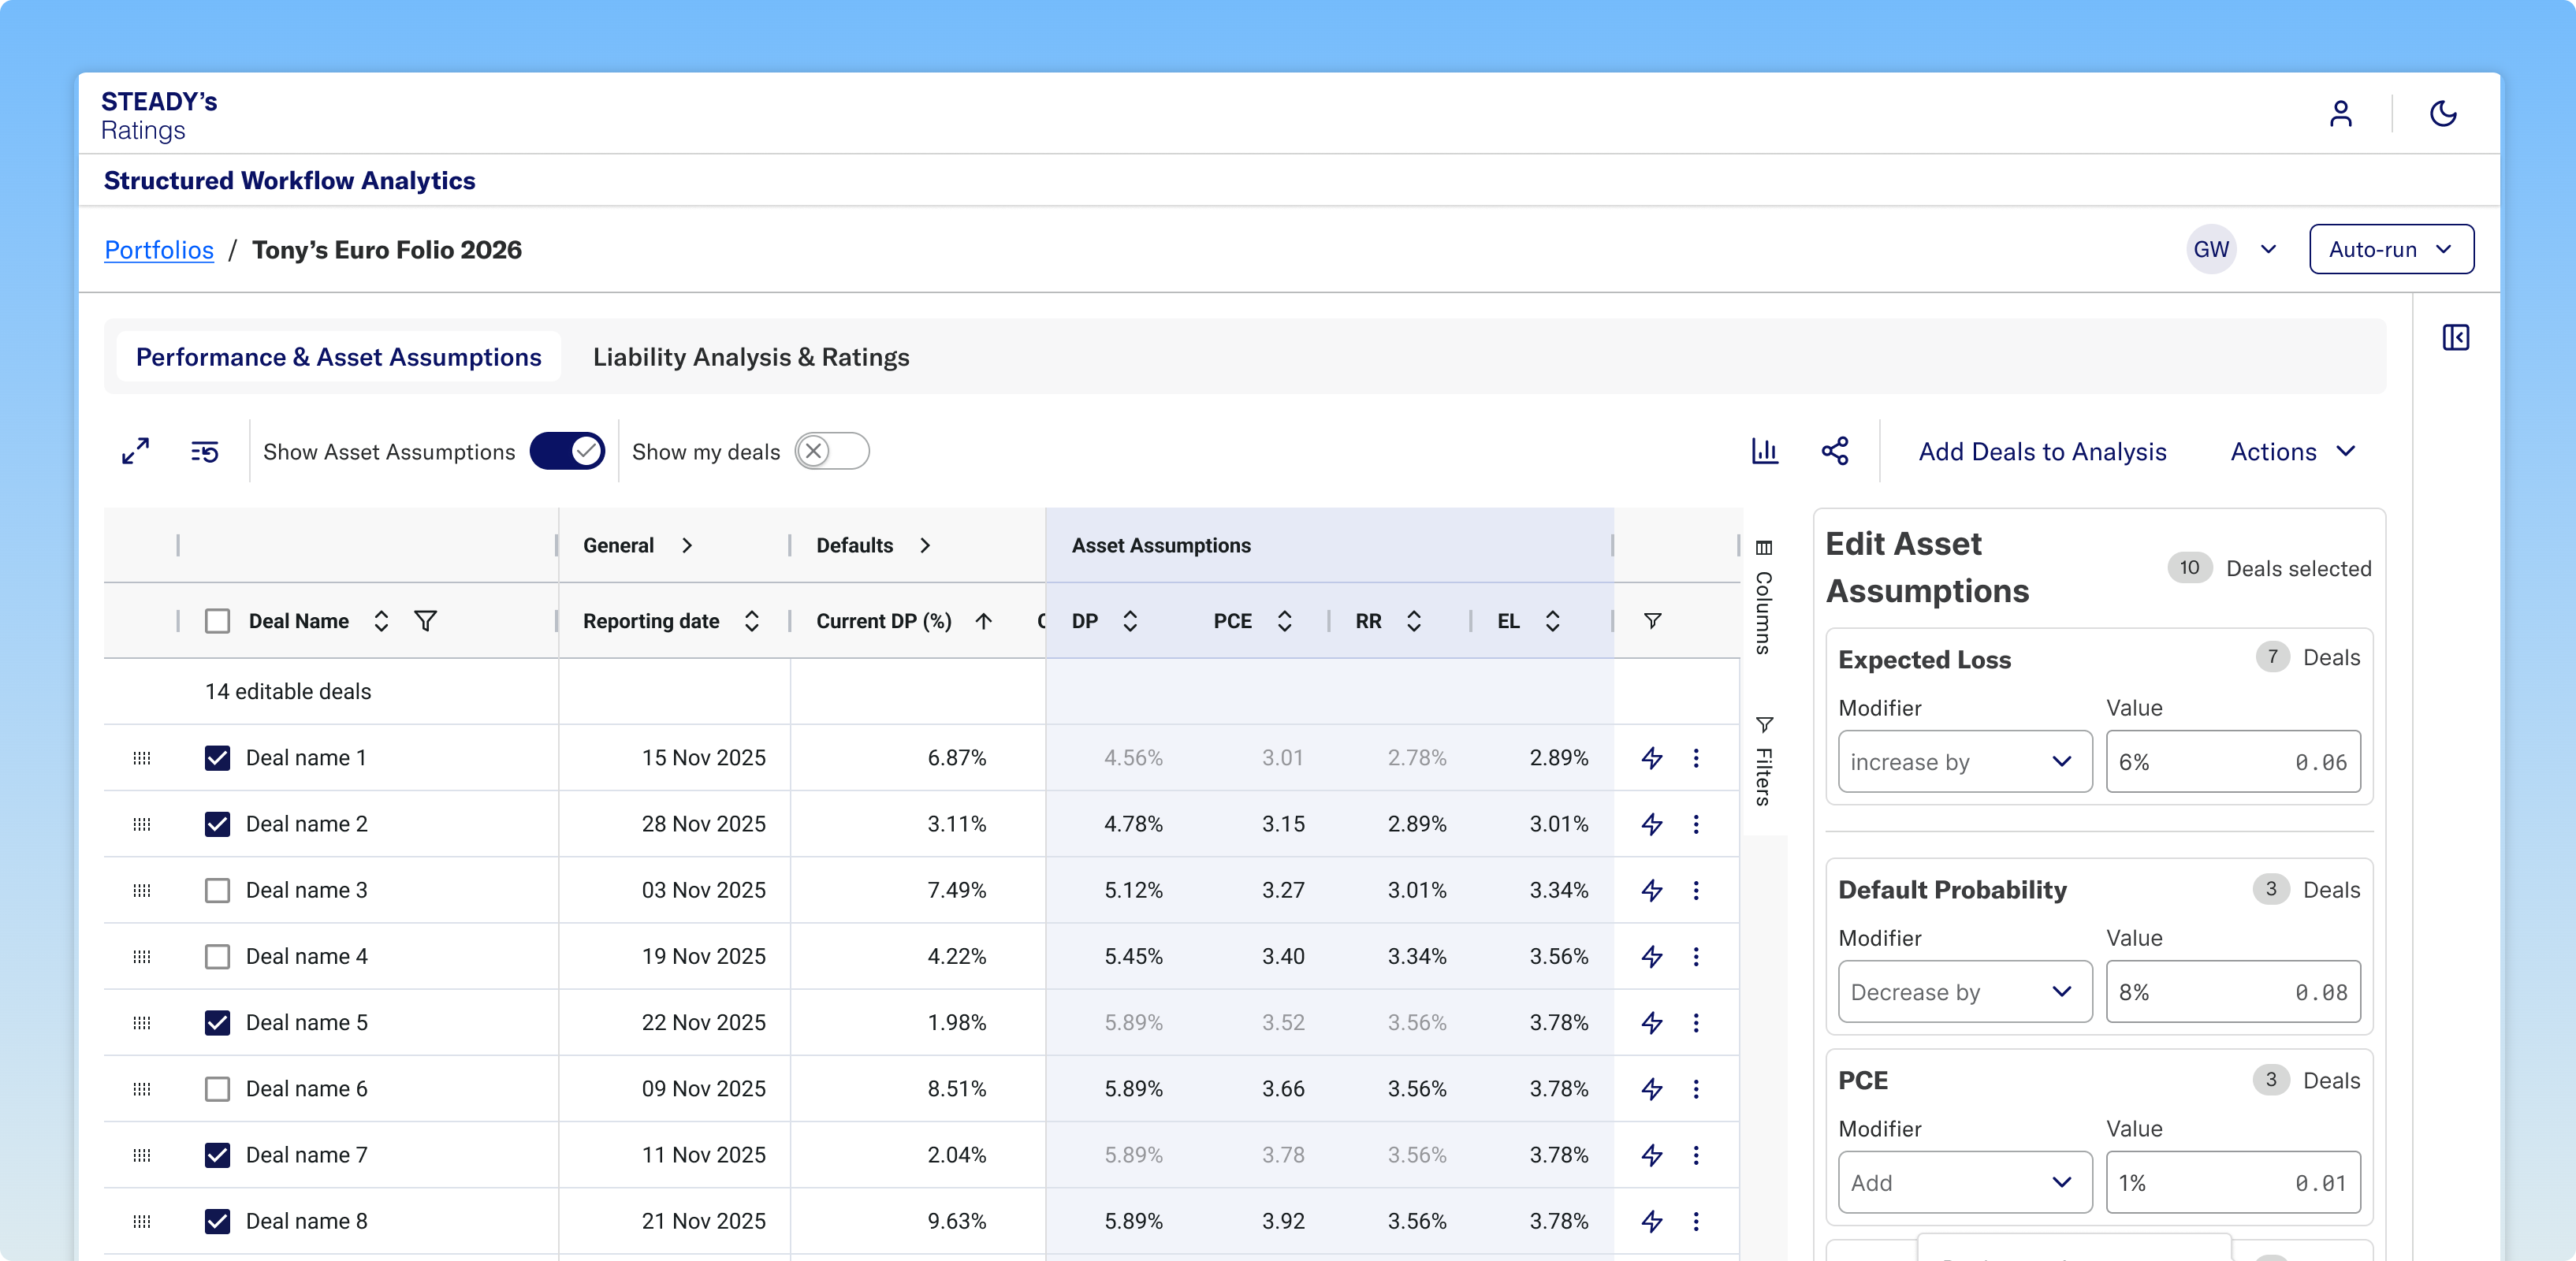Collapse the right side panel icon
Viewport: 2576px width, 1261px height.
pyautogui.click(x=2455, y=337)
